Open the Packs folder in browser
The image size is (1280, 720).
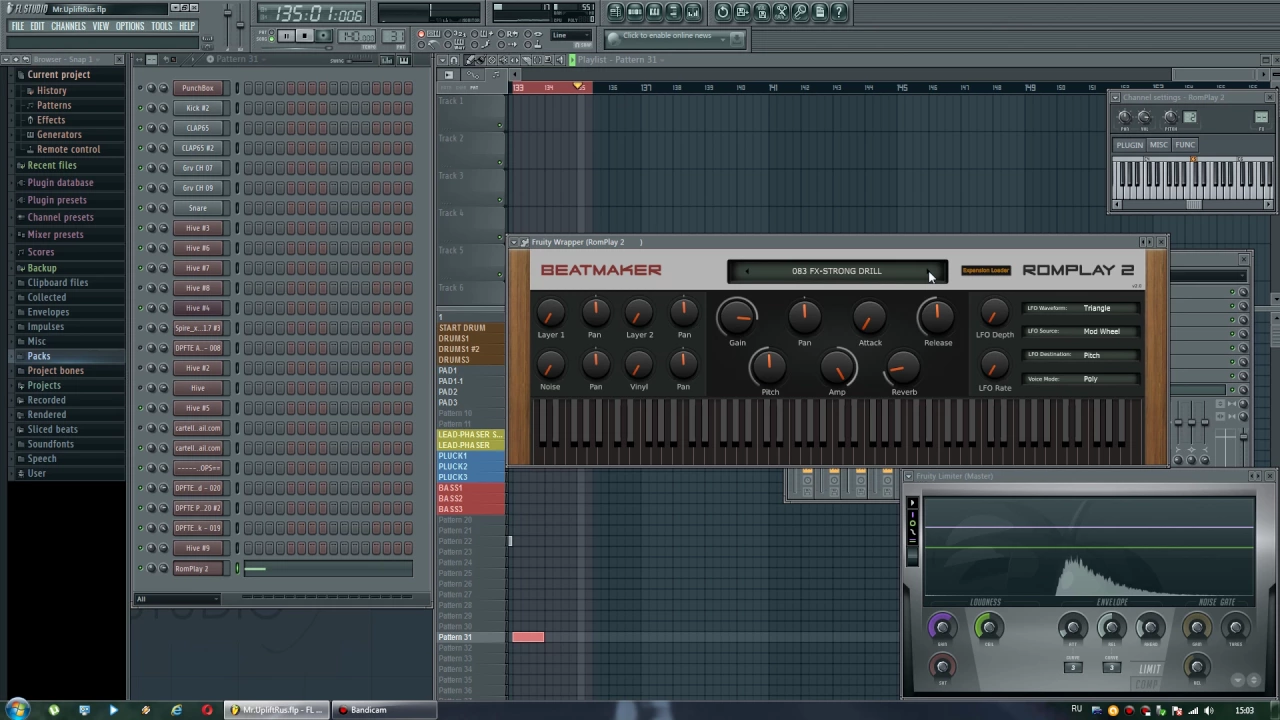pyautogui.click(x=38, y=356)
